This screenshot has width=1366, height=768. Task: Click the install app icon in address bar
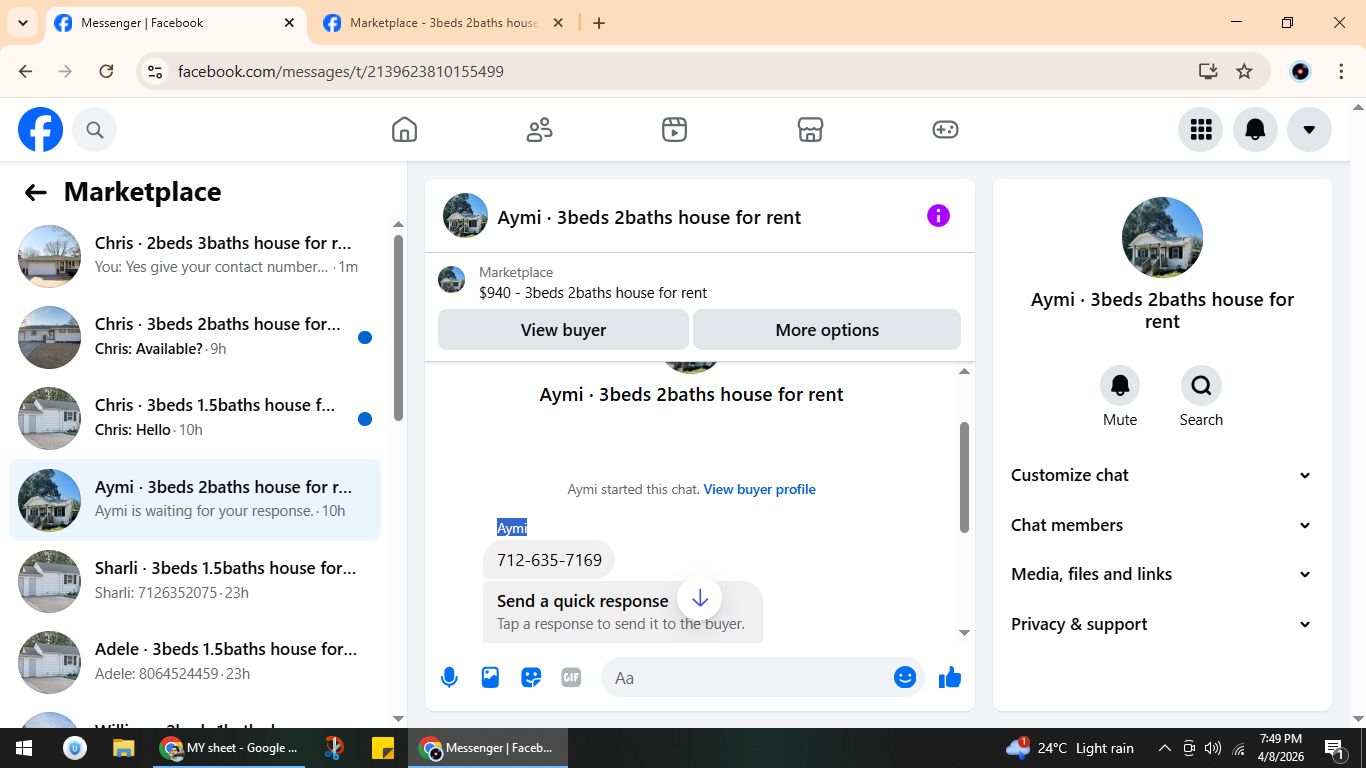click(1208, 71)
